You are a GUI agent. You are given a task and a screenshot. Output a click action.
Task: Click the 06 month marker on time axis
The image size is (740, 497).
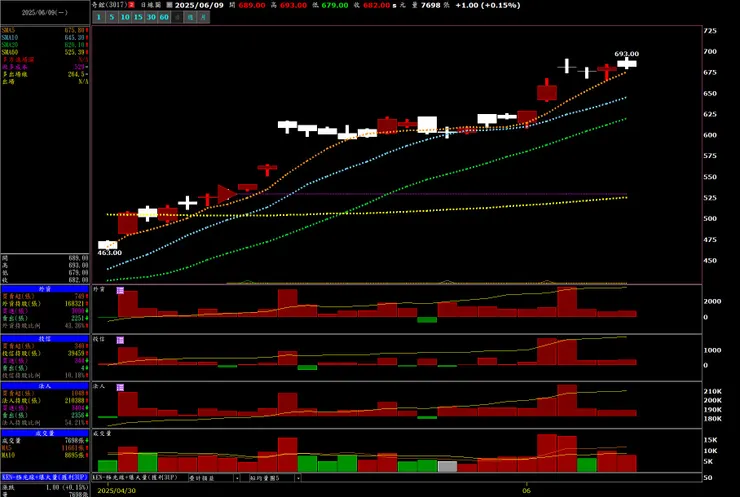click(526, 490)
